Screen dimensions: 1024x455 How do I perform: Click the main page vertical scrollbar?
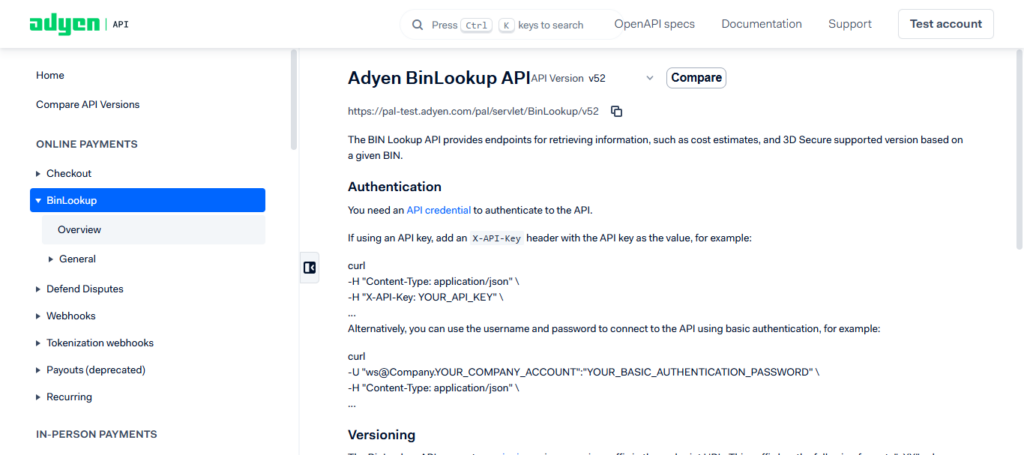tap(1019, 149)
